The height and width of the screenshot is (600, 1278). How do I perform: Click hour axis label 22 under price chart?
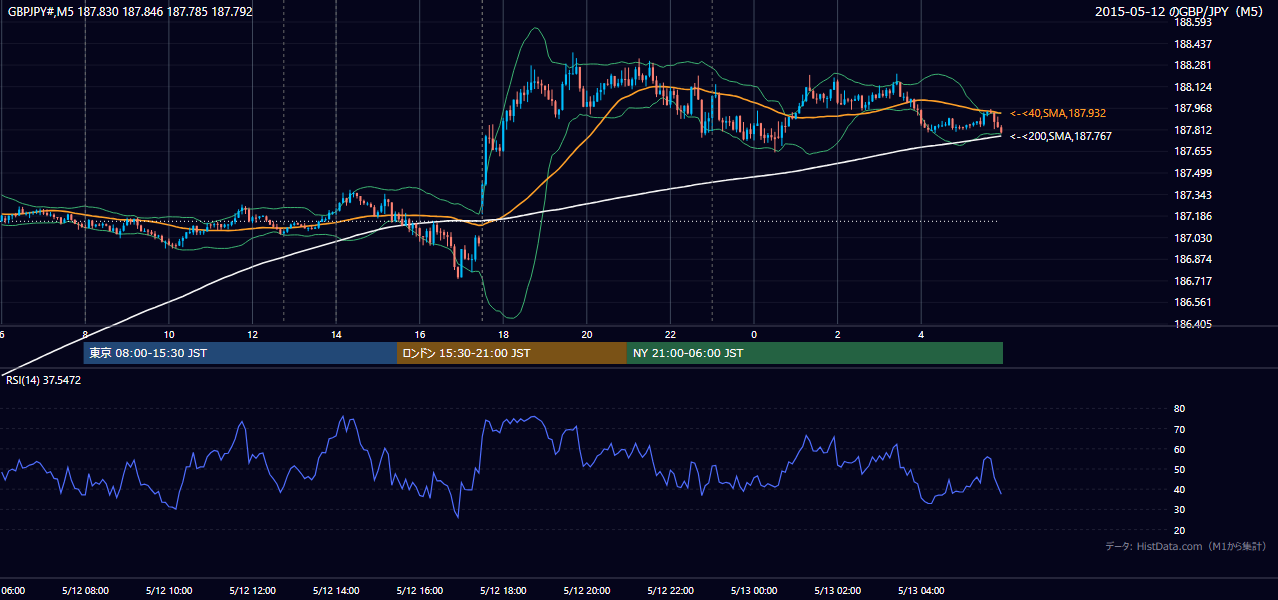pyautogui.click(x=670, y=334)
